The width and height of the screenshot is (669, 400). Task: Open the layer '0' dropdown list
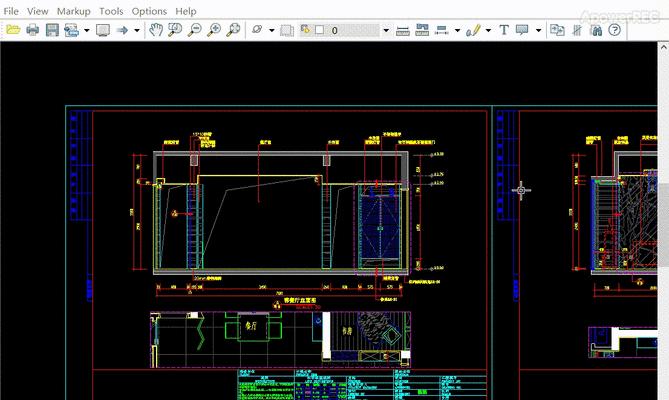click(x=386, y=30)
